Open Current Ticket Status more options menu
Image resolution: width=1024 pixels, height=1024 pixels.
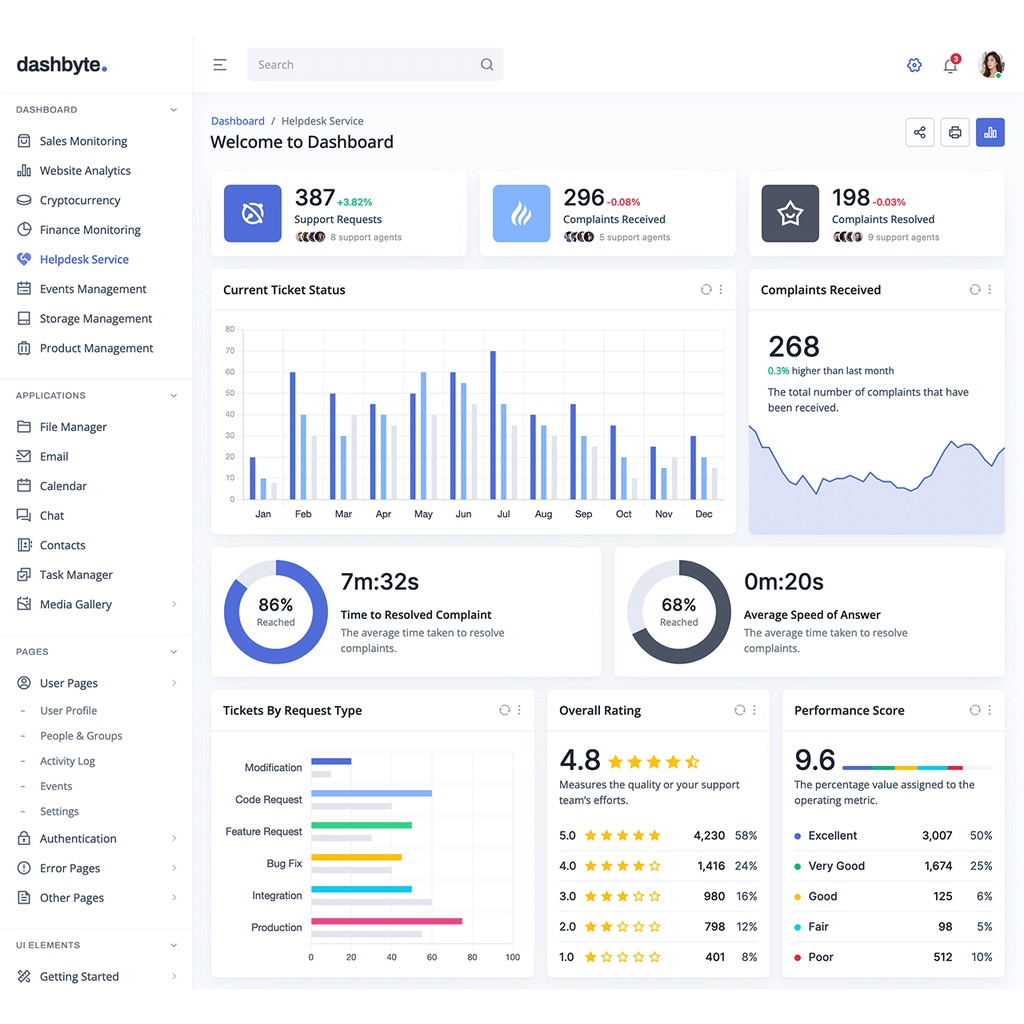coord(721,289)
